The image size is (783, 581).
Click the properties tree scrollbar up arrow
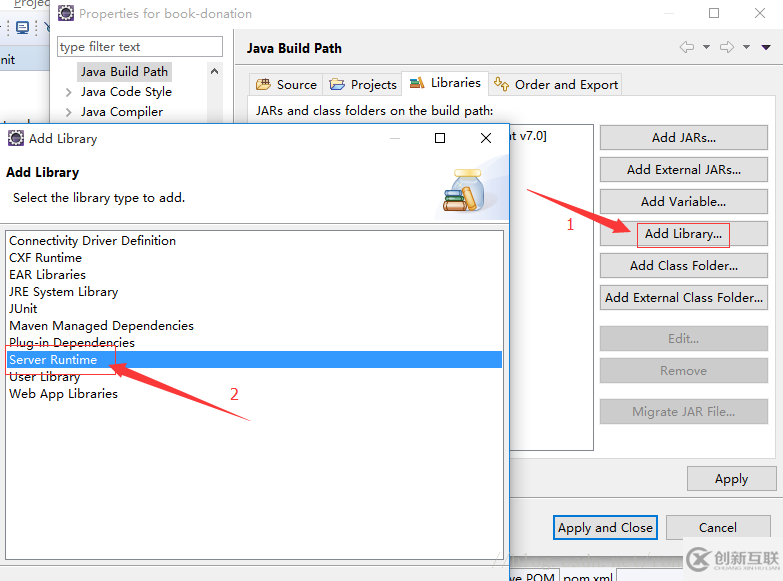[x=214, y=71]
